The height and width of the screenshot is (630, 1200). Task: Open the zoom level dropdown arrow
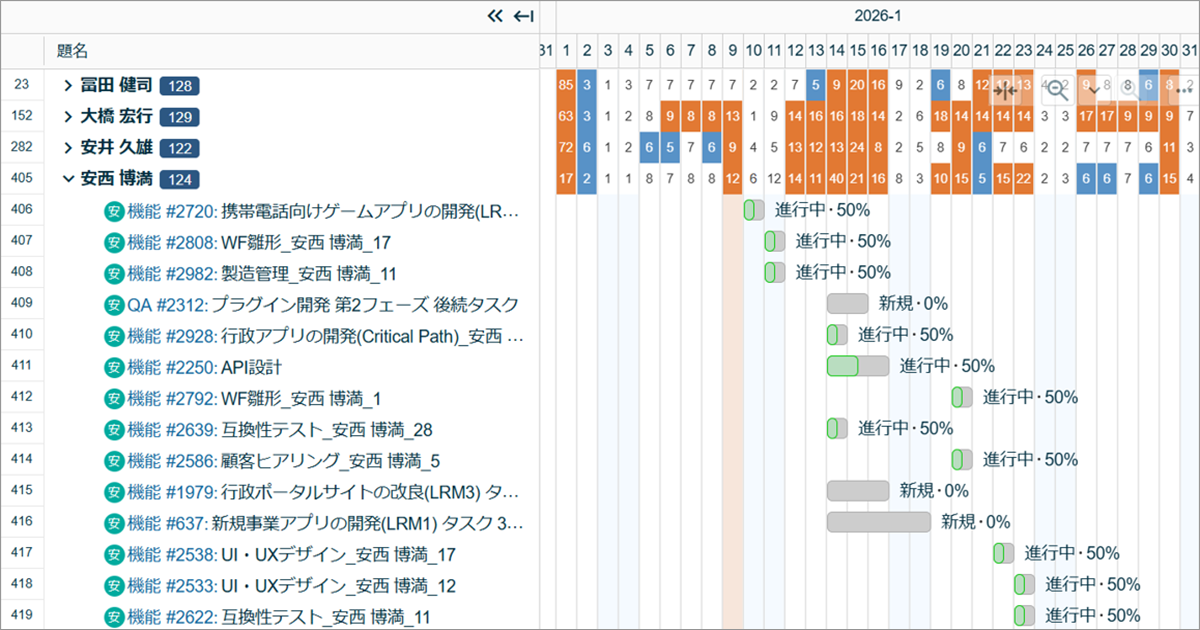[x=1094, y=90]
